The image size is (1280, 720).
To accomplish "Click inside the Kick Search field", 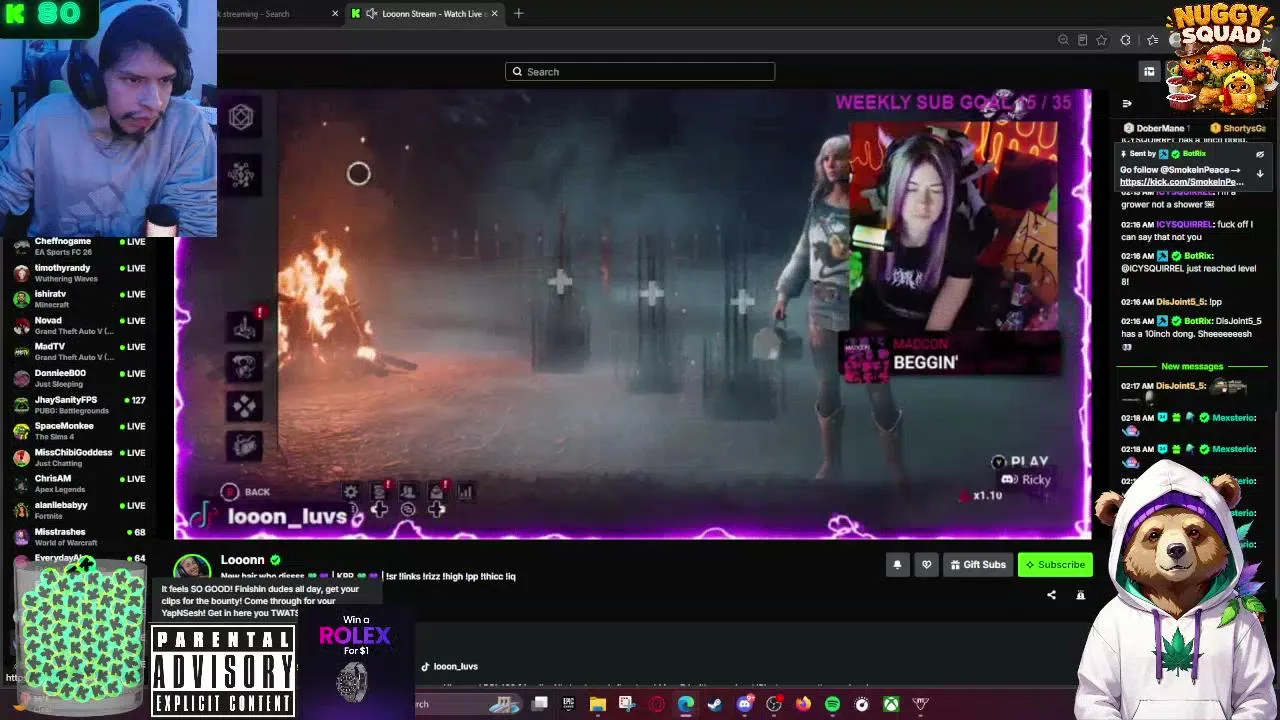I will point(640,72).
